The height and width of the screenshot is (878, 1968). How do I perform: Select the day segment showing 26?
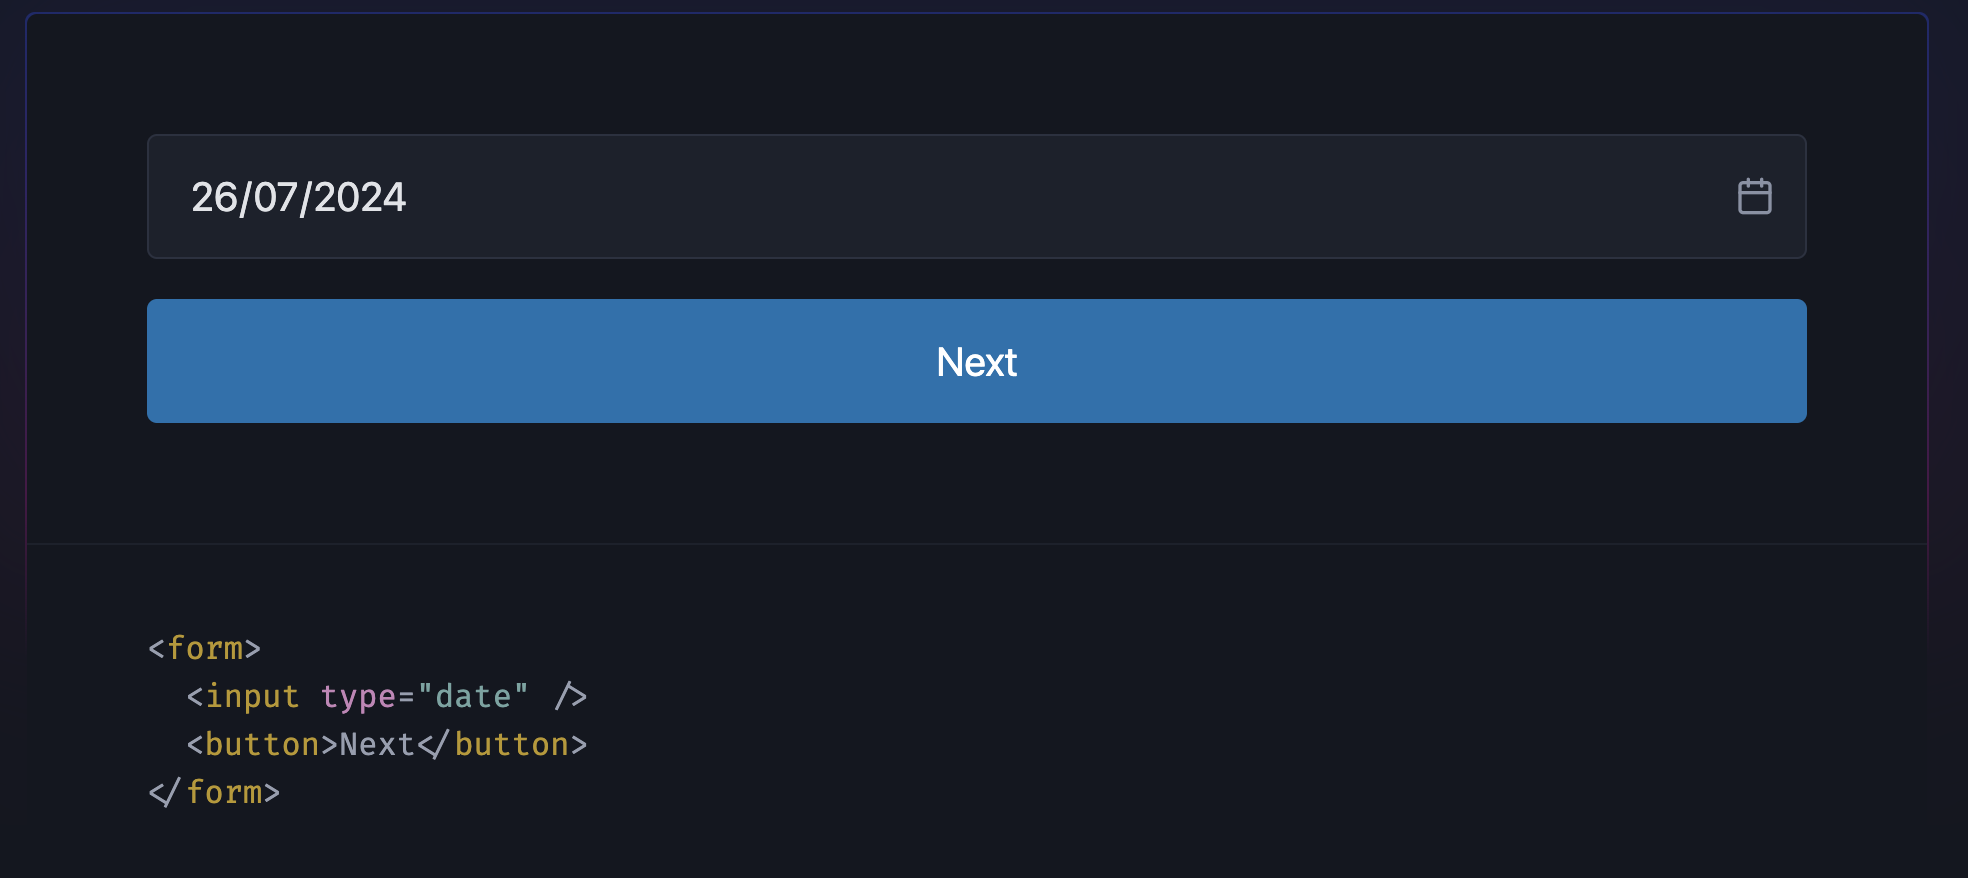(x=213, y=197)
